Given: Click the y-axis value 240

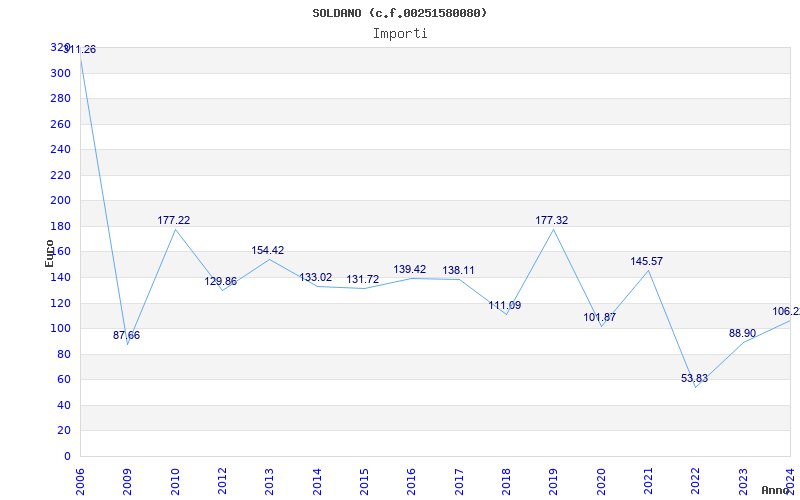Looking at the screenshot, I should click(60, 149).
